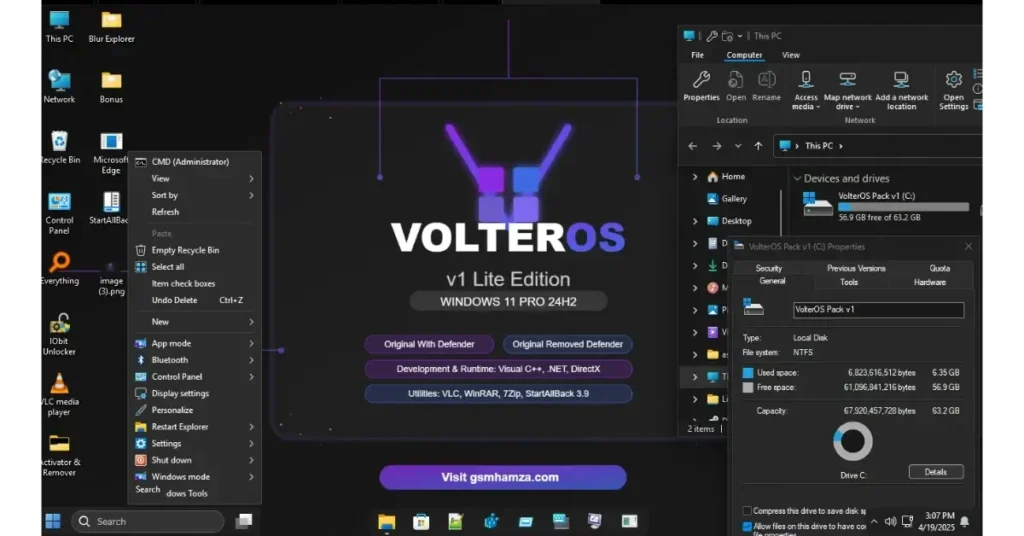Viewport: 1024px width, 536px height.
Task: Toggle Allow files on this drive indexed checkbox
Action: [747, 526]
